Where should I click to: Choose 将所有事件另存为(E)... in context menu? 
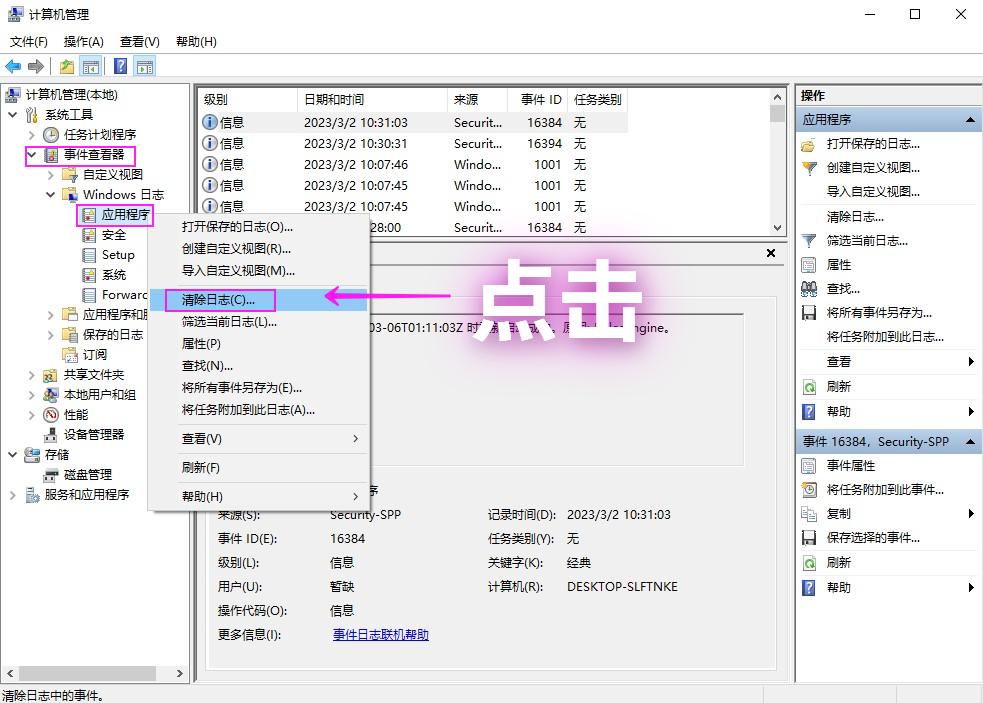258,388
